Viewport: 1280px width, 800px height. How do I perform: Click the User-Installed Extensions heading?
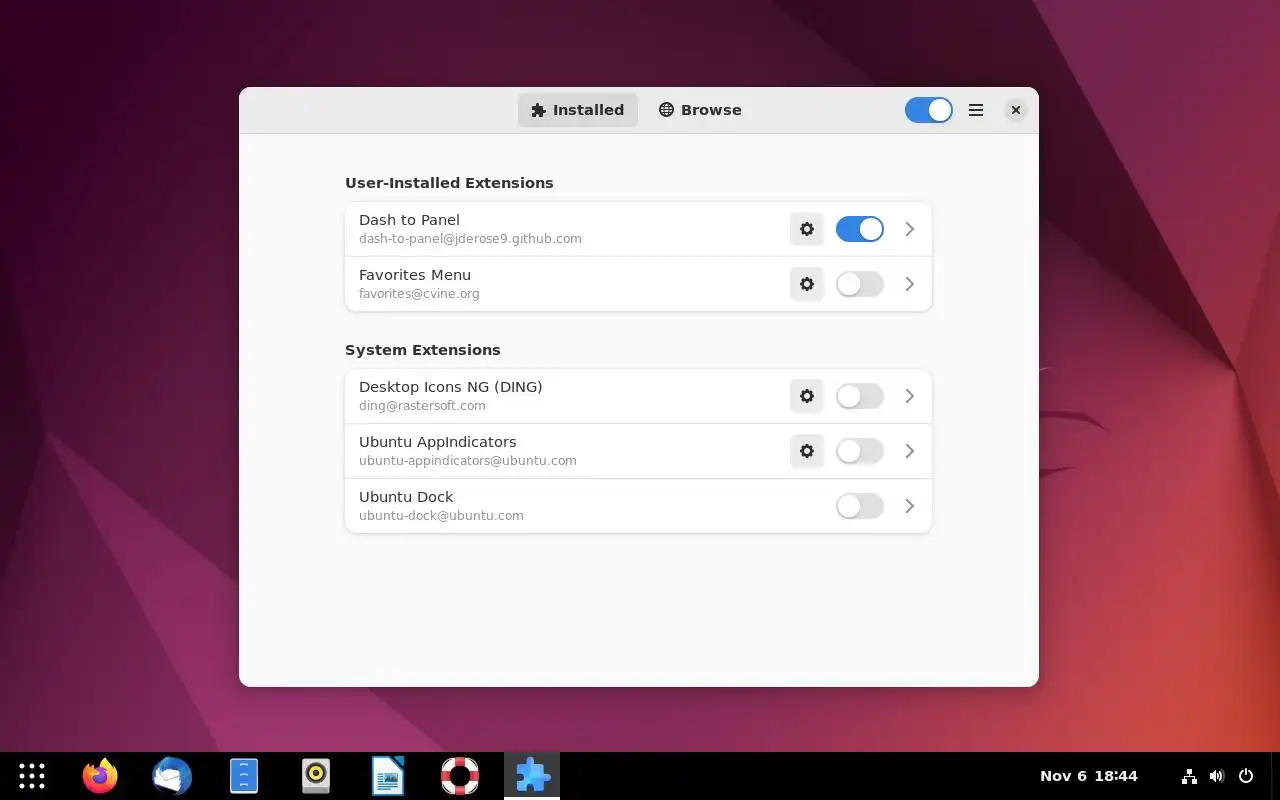pyautogui.click(x=449, y=183)
